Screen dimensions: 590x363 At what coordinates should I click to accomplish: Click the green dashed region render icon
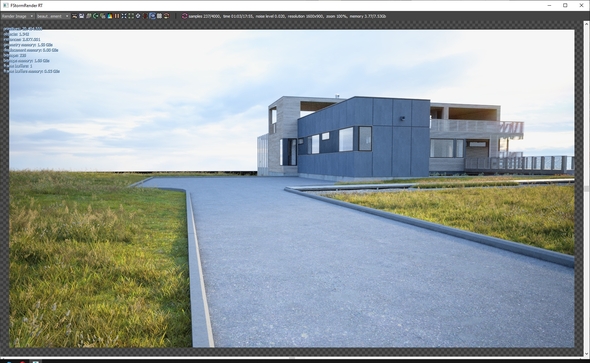pos(131,16)
